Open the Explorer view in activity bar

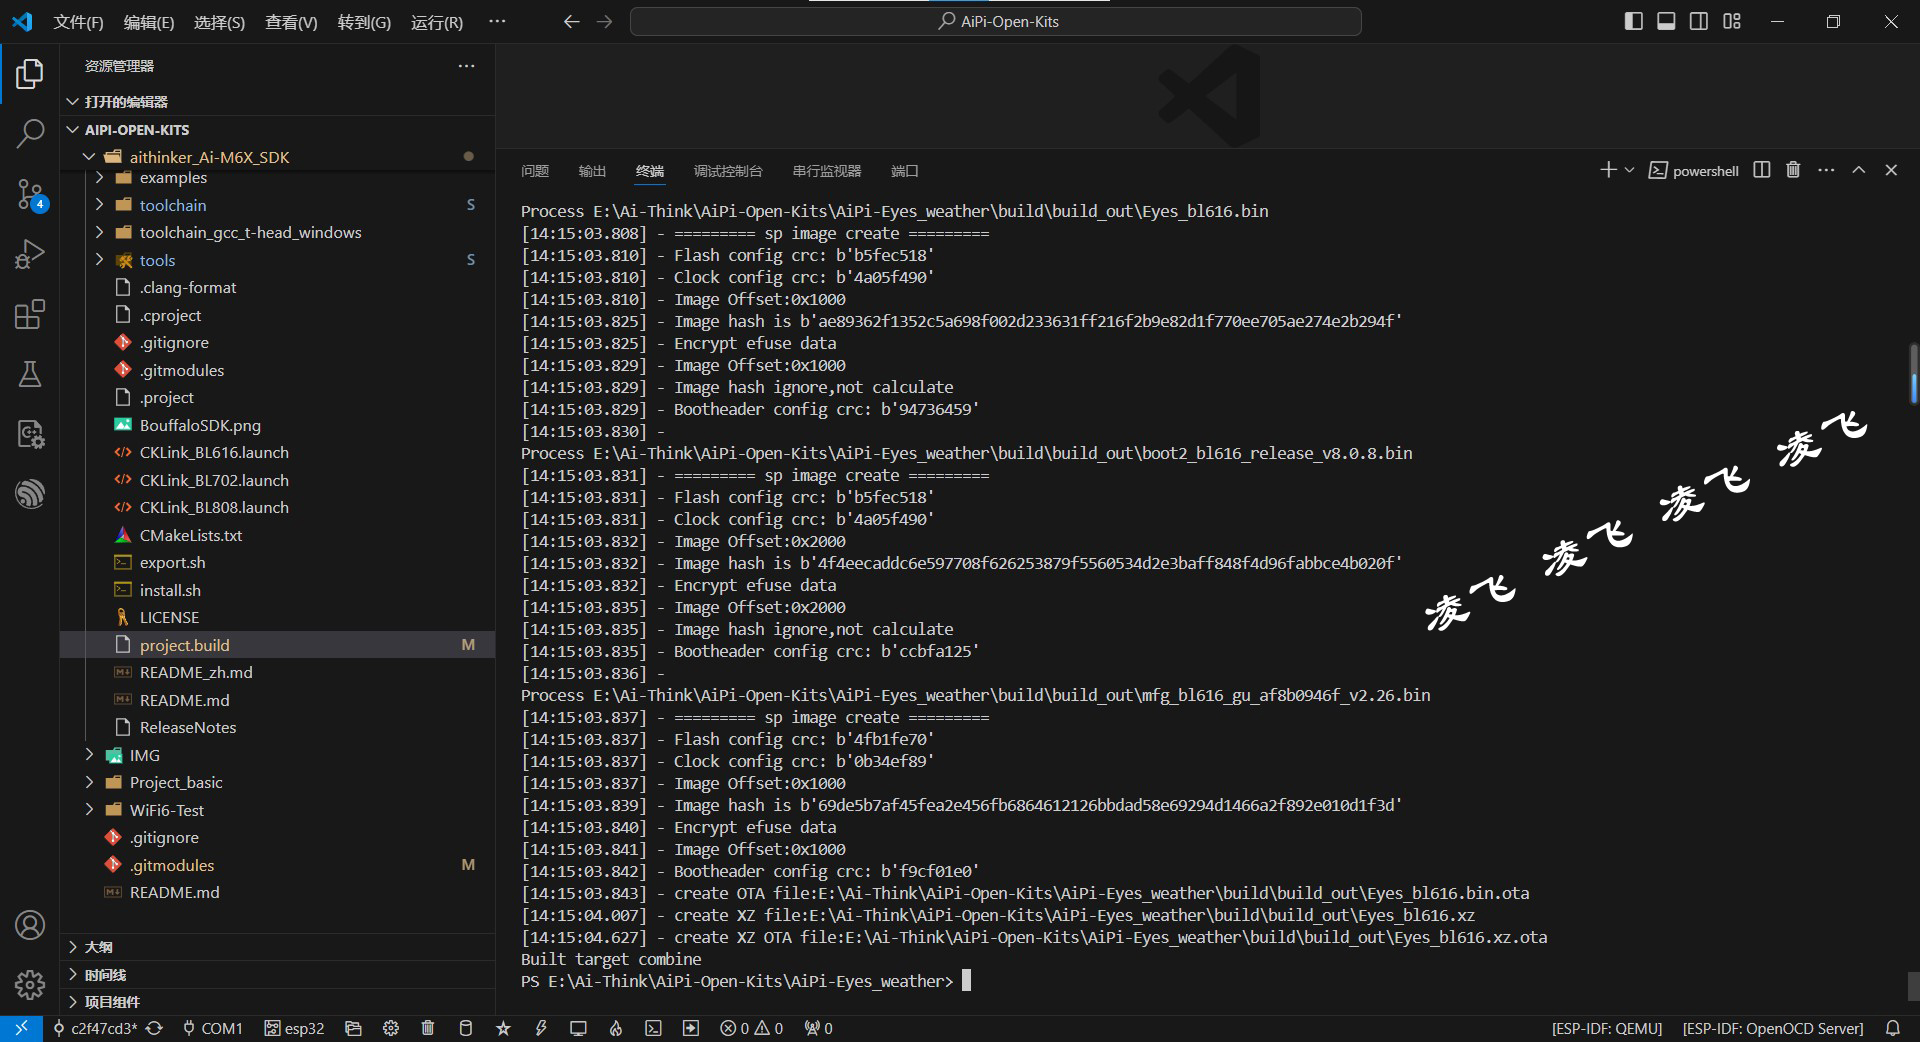click(x=30, y=73)
